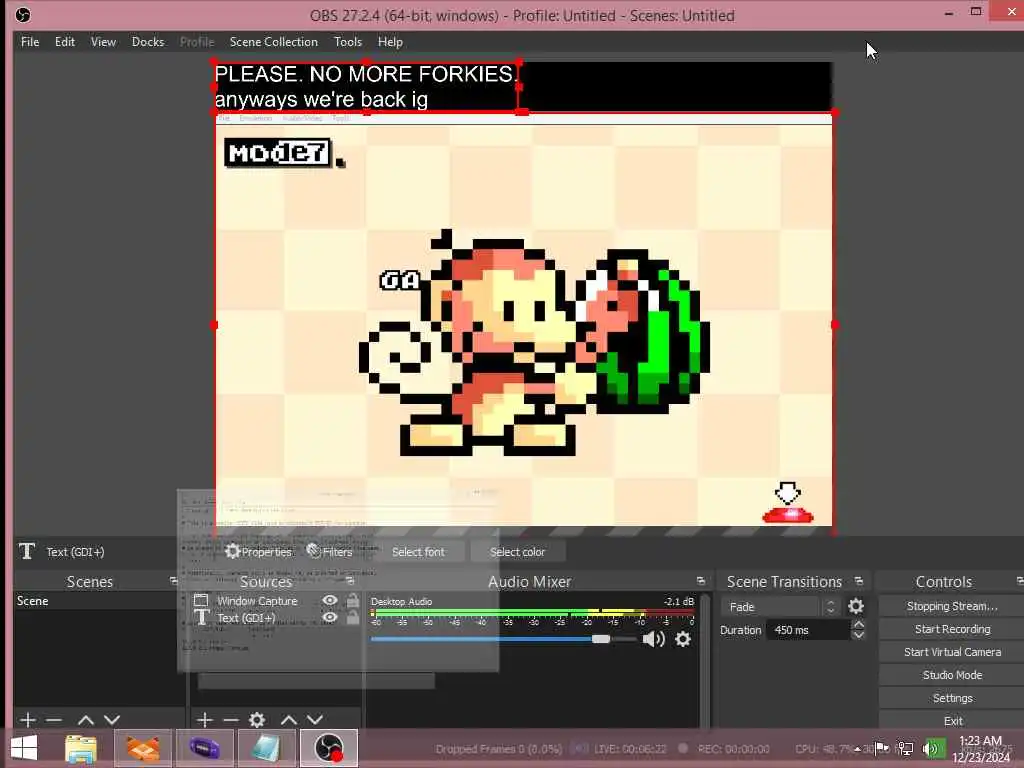
Task: Add a new scene with plus icon
Action: click(27, 720)
